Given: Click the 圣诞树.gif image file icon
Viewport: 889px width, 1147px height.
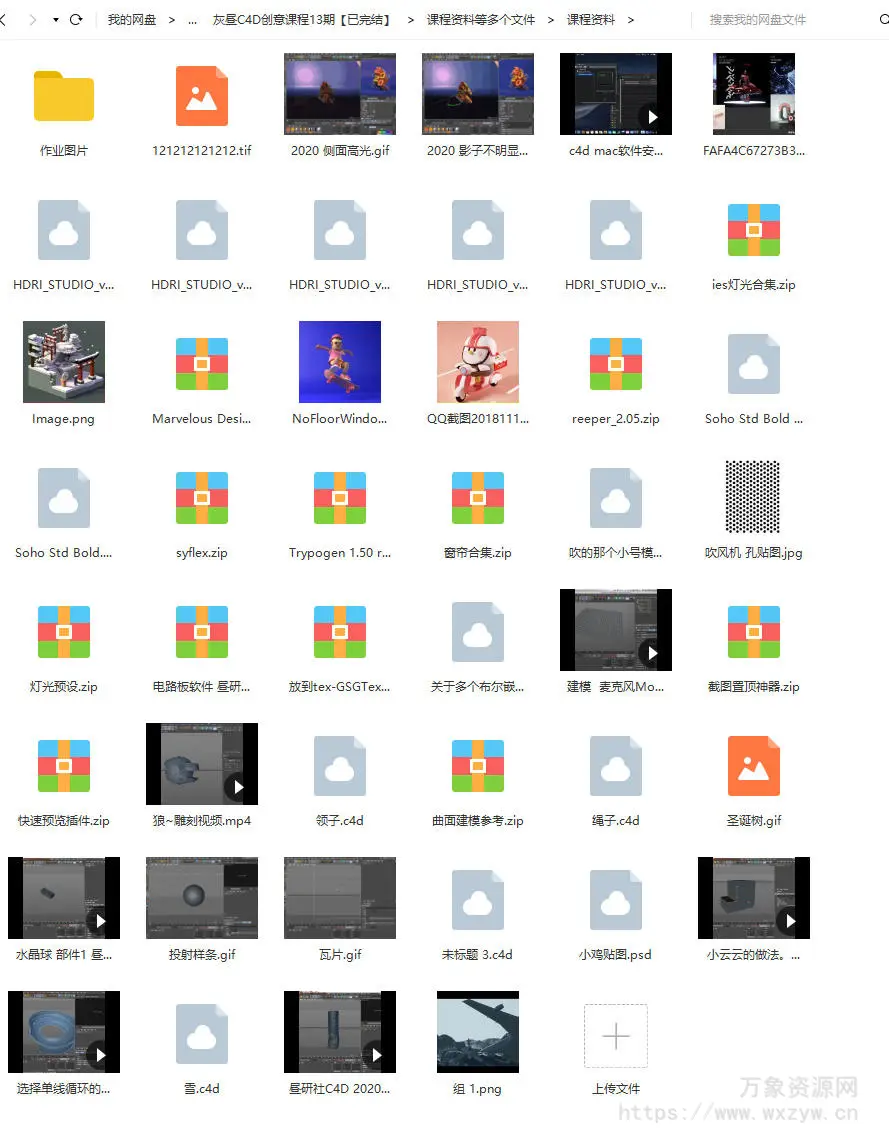Looking at the screenshot, I should 753,766.
